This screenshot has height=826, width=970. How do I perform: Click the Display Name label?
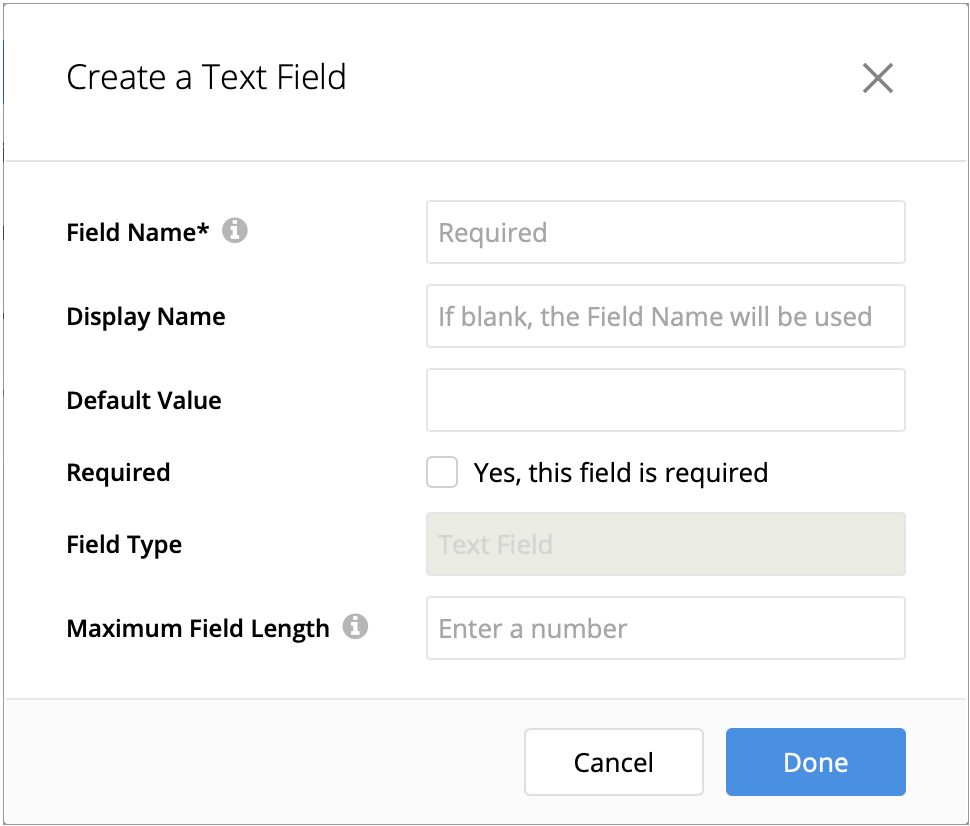[146, 317]
